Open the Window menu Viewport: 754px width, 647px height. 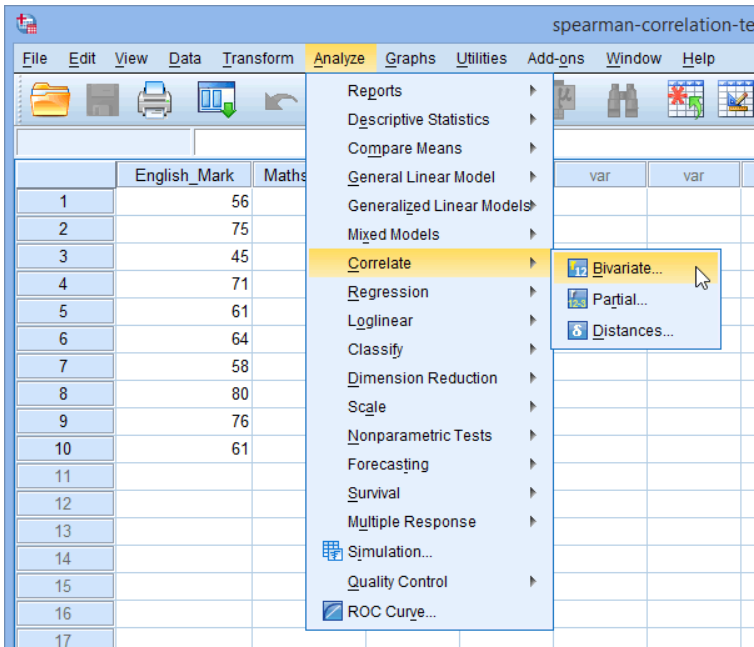(633, 59)
